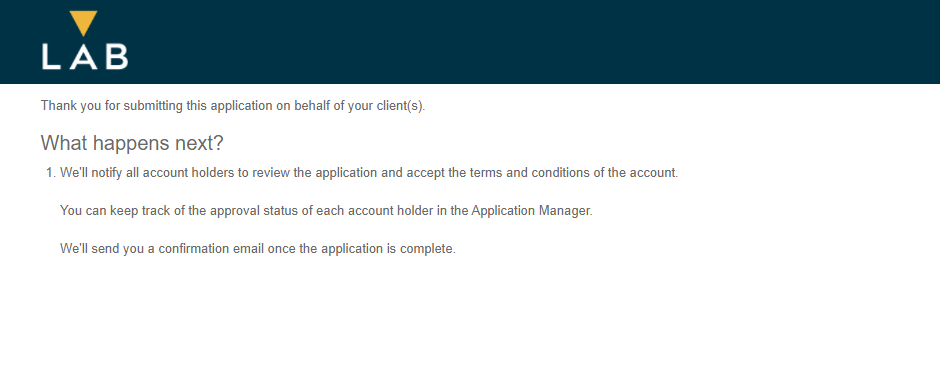Image resolution: width=940 pixels, height=375 pixels.
Task: Click the 'What happens next?' heading
Action: (132, 143)
